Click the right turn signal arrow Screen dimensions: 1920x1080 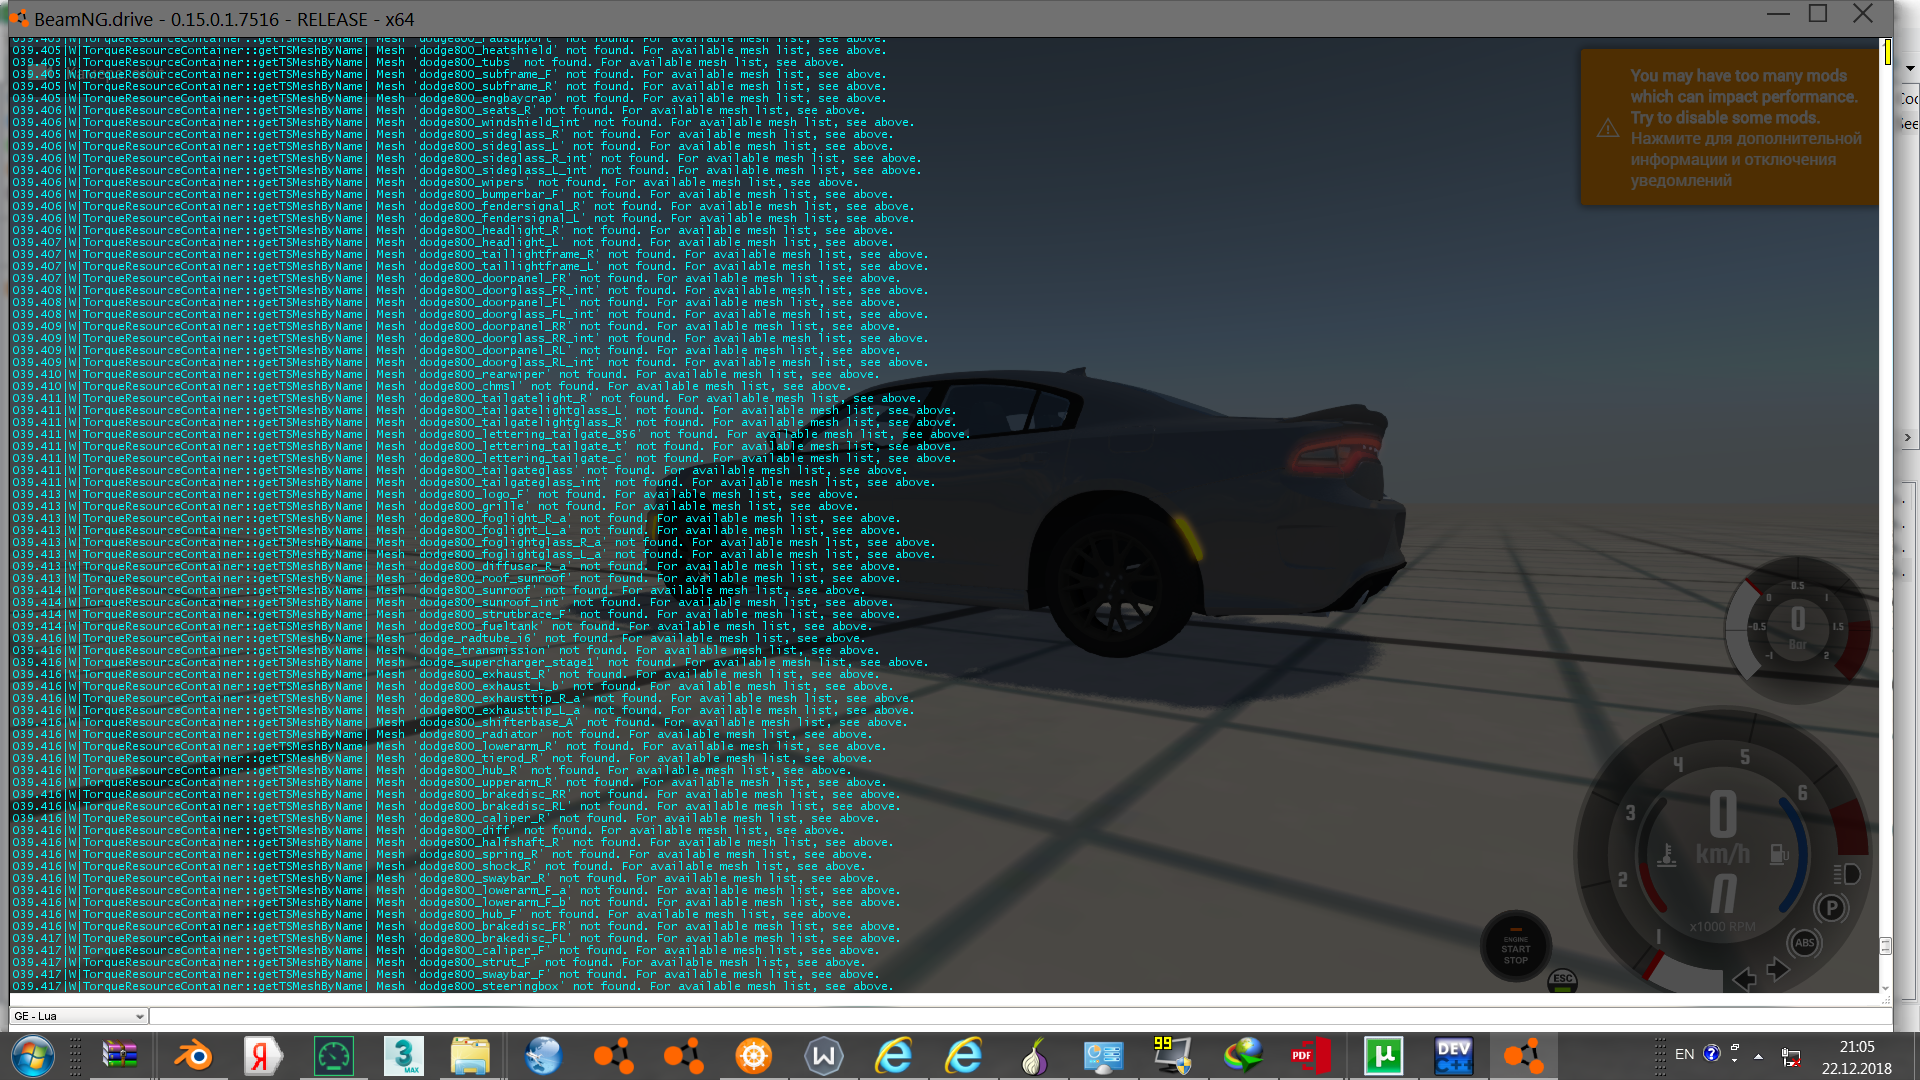coord(1778,968)
